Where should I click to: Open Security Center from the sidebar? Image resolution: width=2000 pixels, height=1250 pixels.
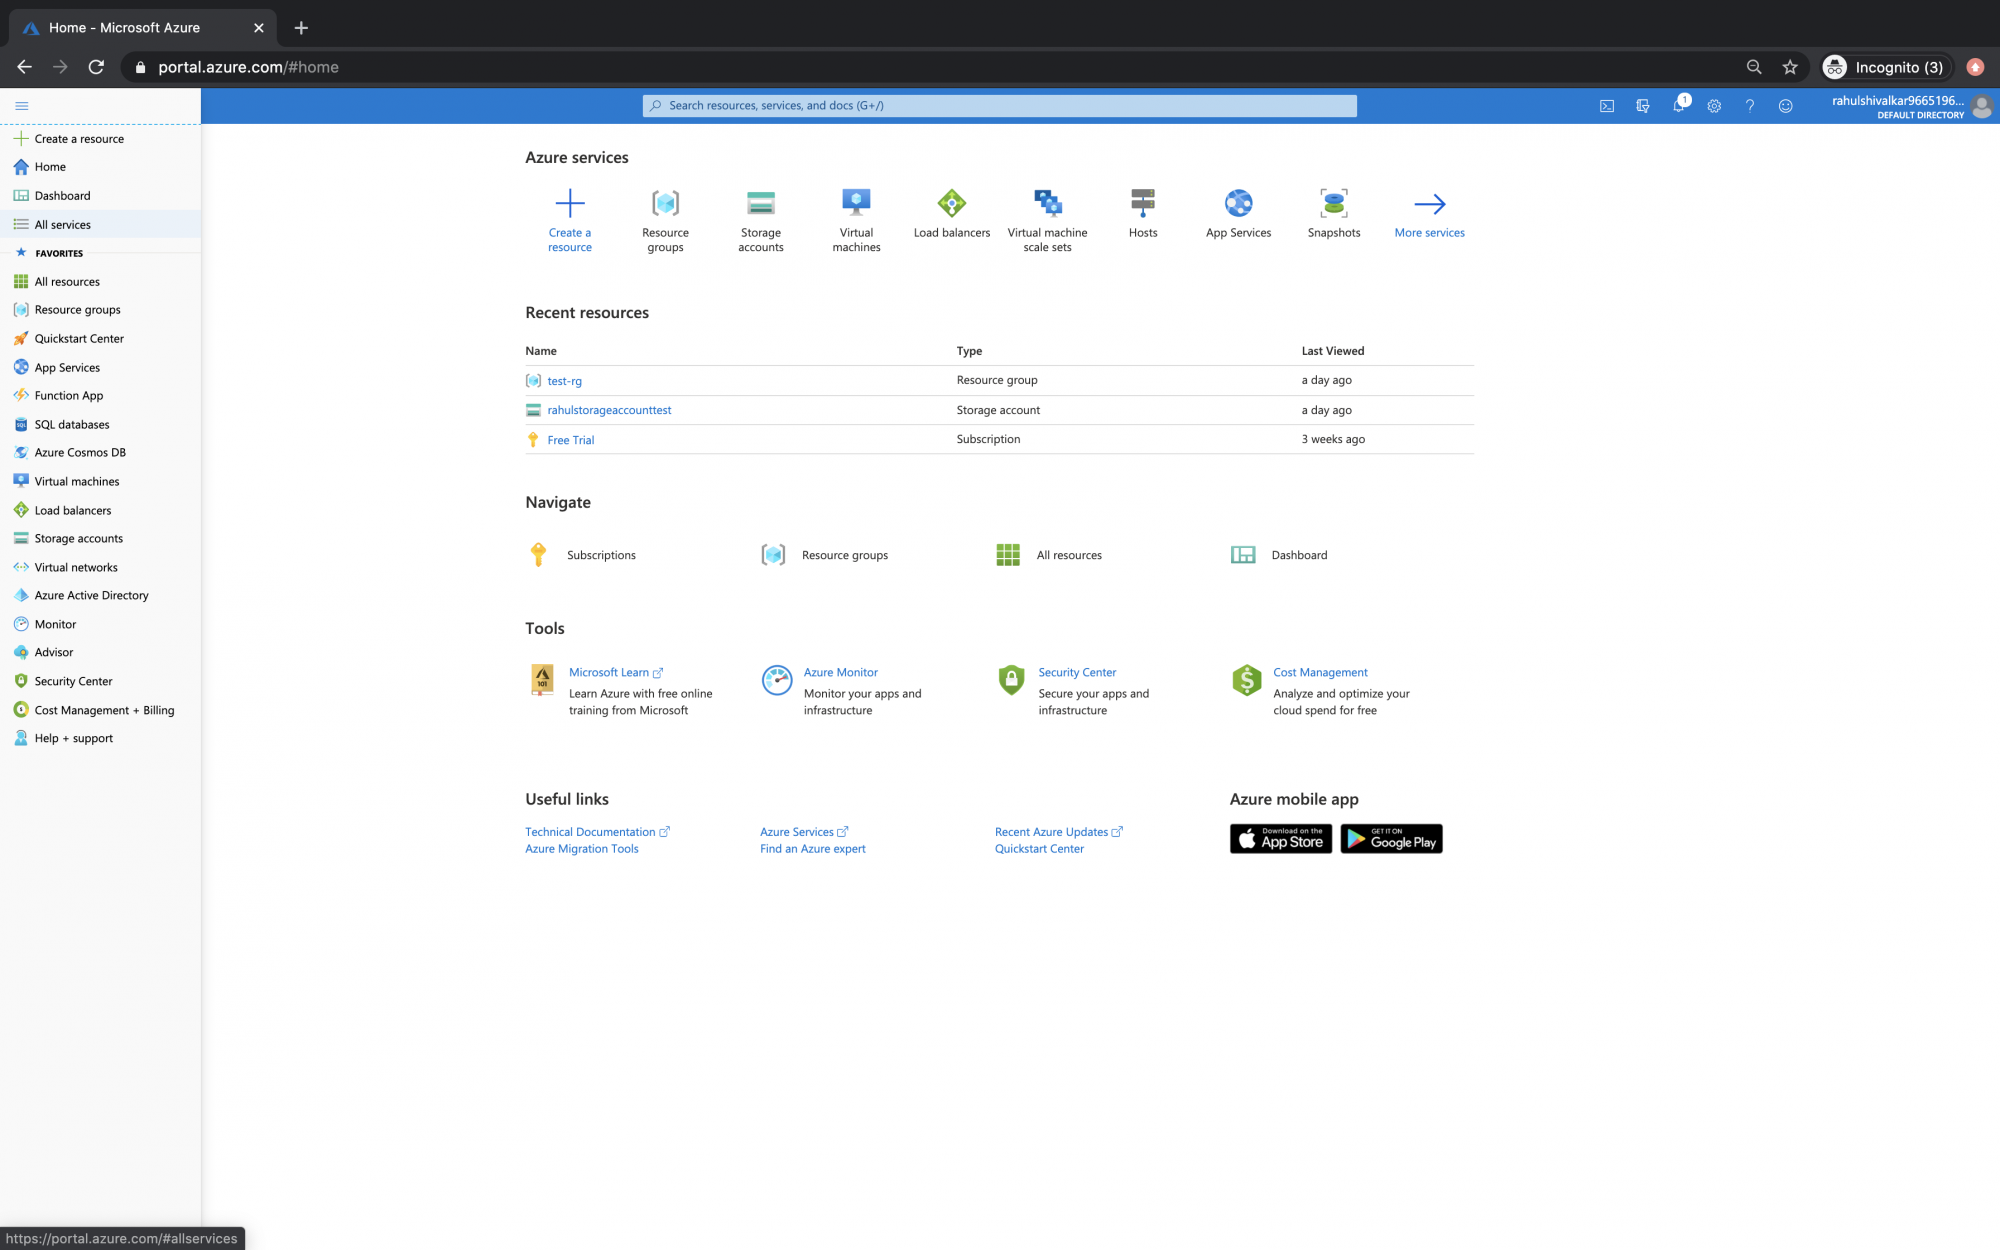click(x=72, y=681)
